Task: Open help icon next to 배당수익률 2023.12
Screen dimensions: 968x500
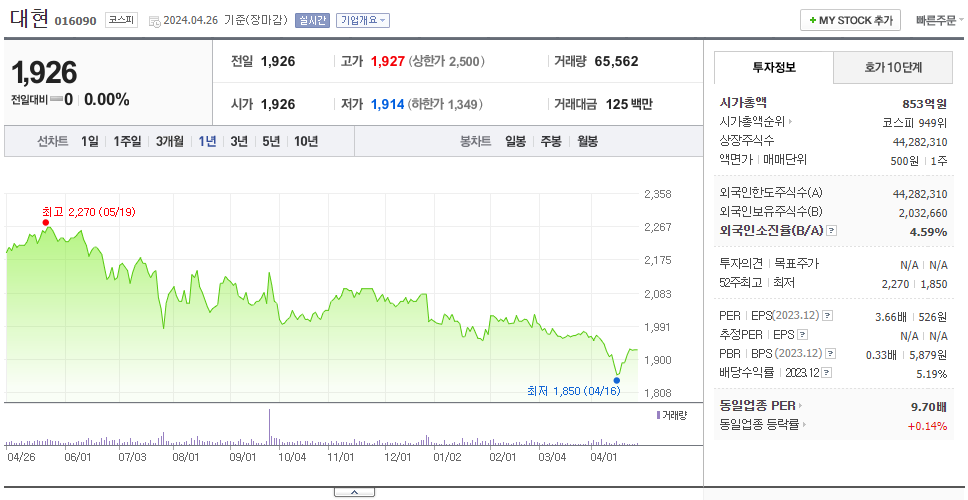Action: [x=827, y=373]
